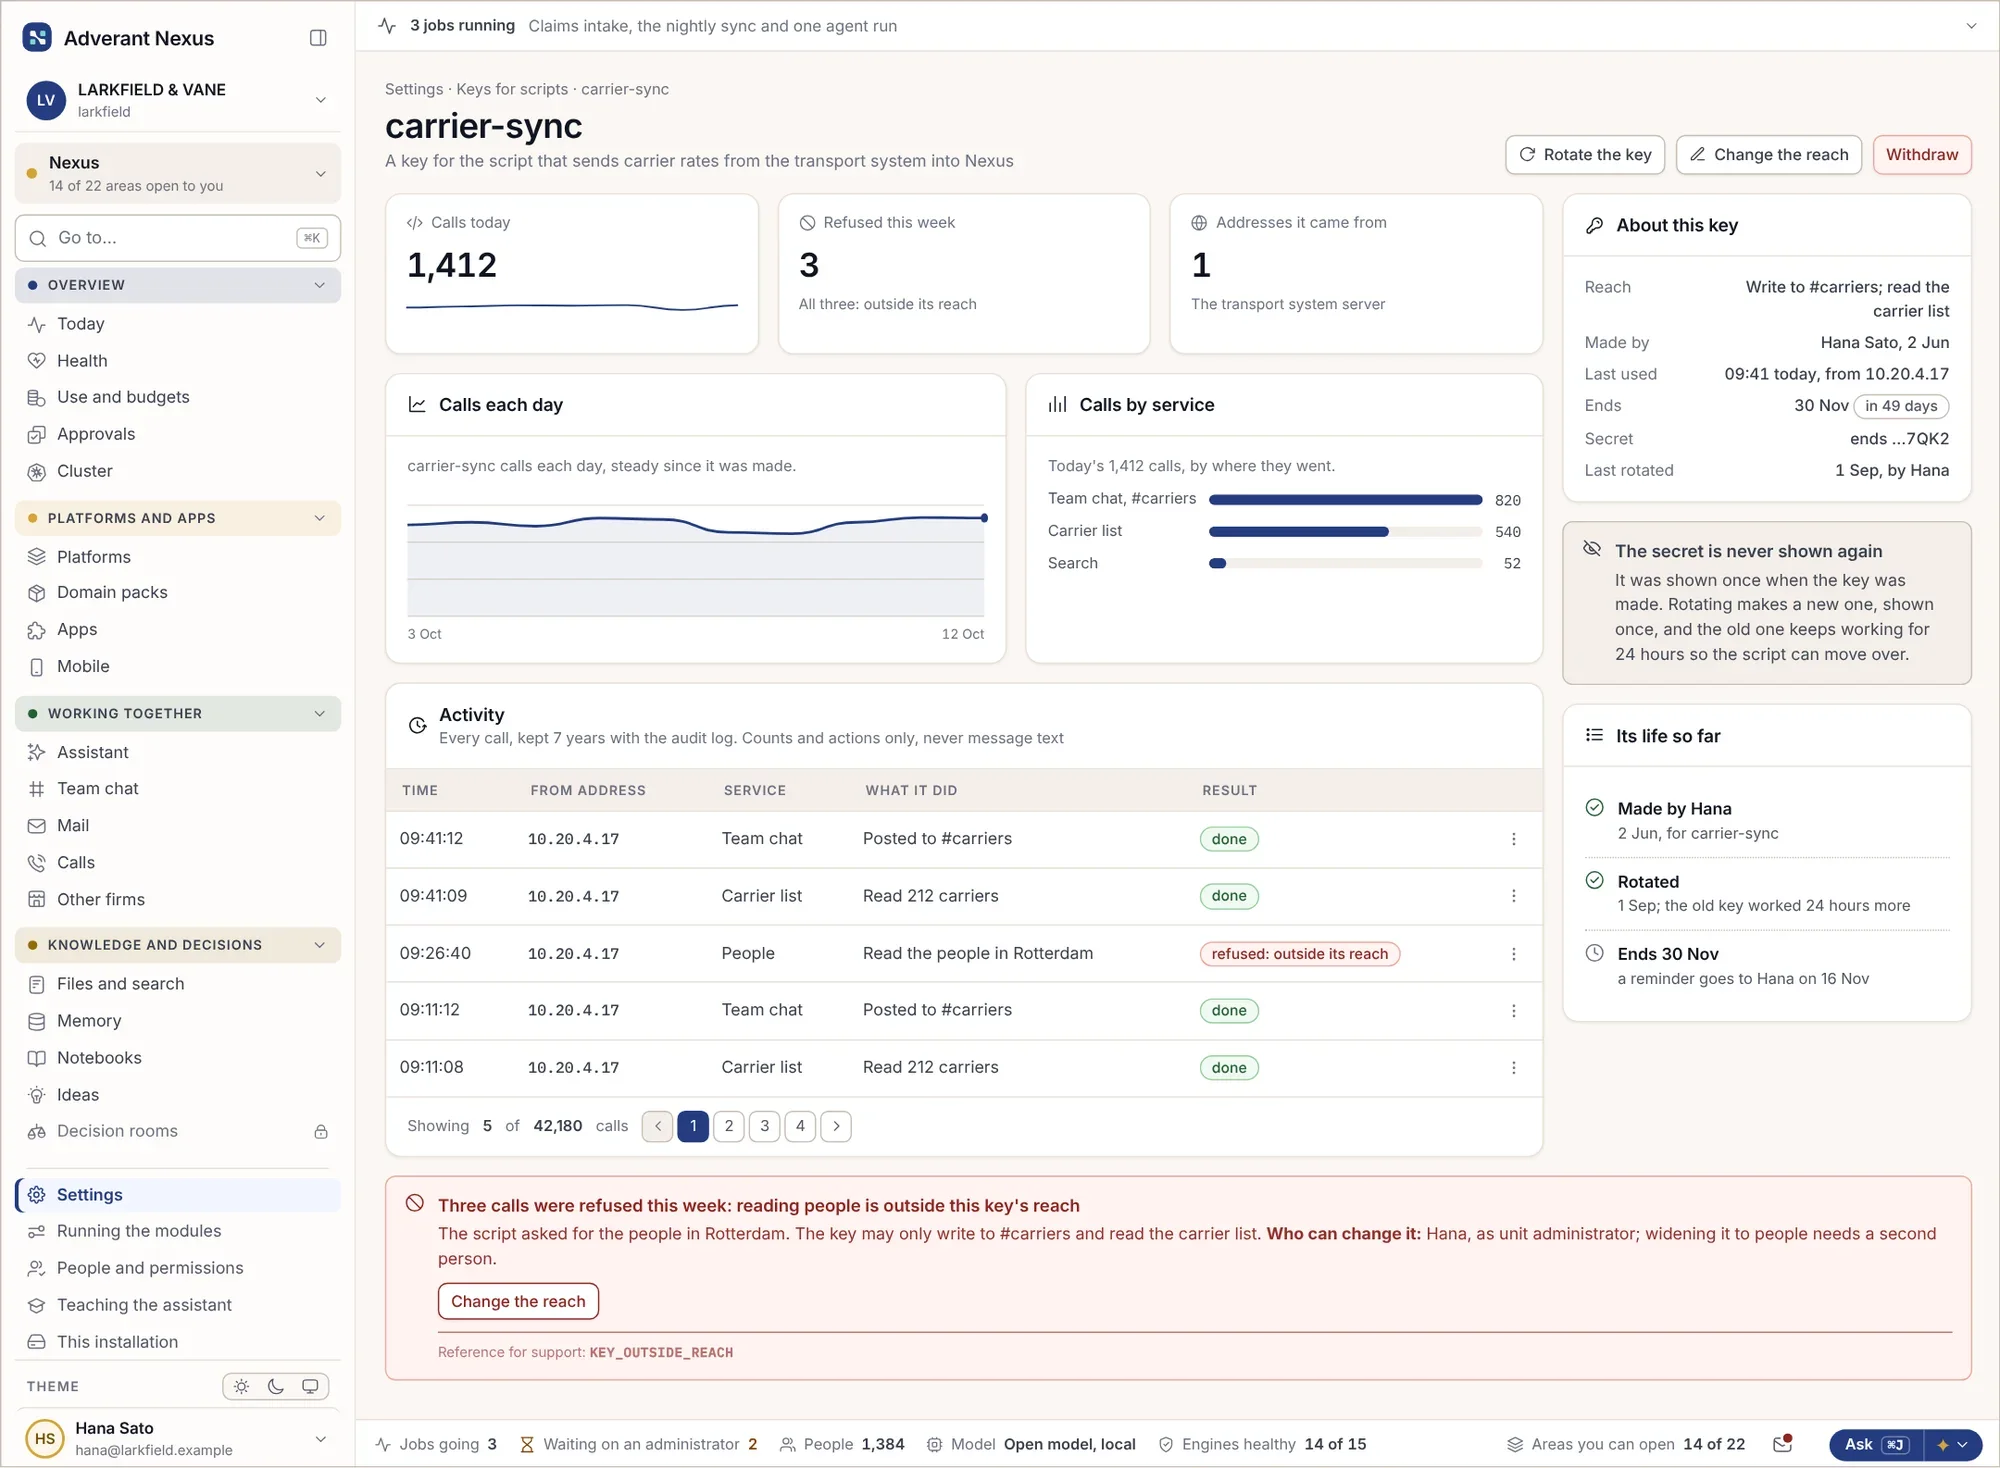2000x1468 pixels.
Task: Collapse the Knowledge and Decisions section
Action: coord(178,945)
